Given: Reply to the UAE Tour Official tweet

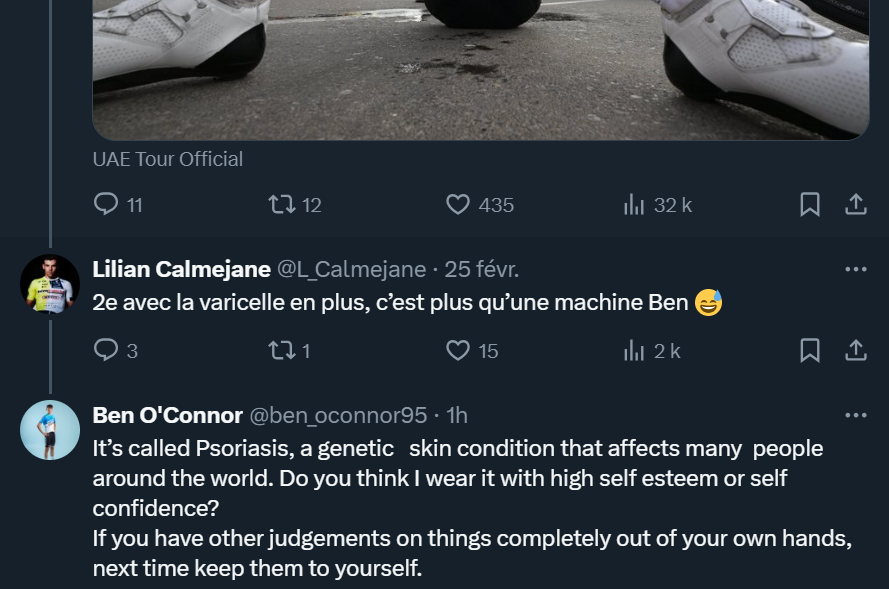Looking at the screenshot, I should tap(106, 205).
